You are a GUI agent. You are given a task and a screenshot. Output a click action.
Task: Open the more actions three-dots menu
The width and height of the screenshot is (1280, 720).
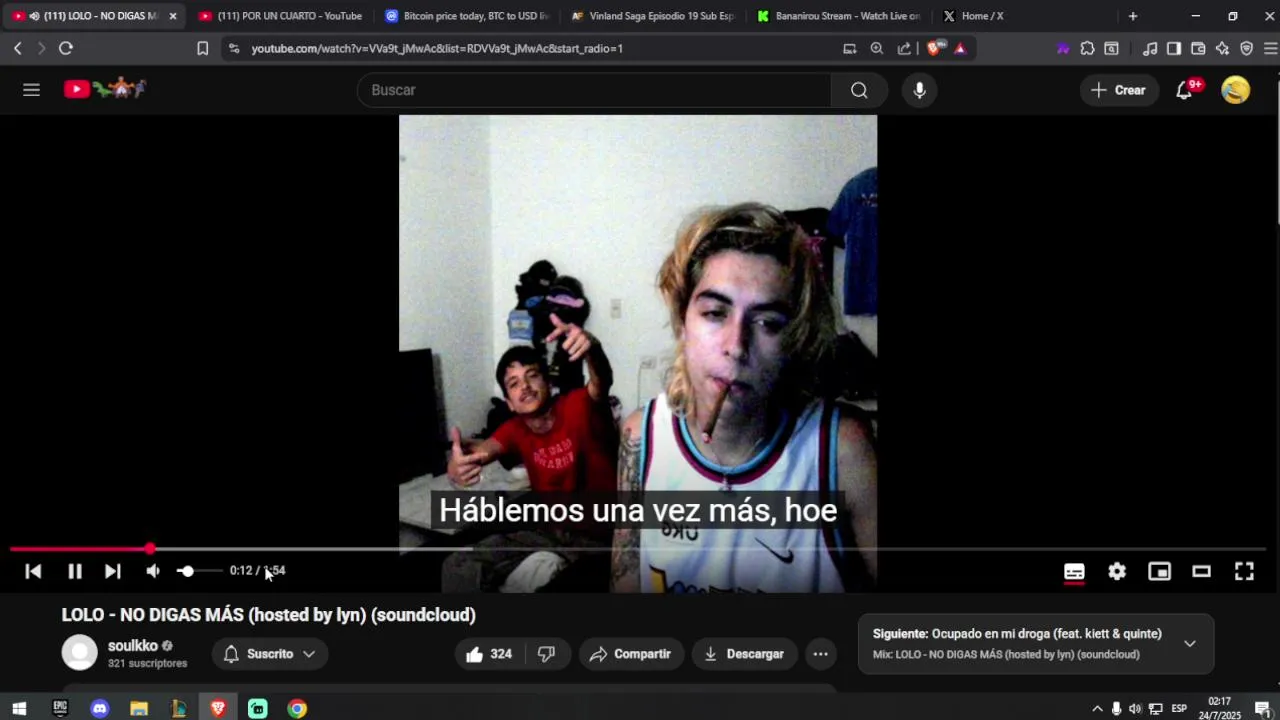click(x=820, y=654)
